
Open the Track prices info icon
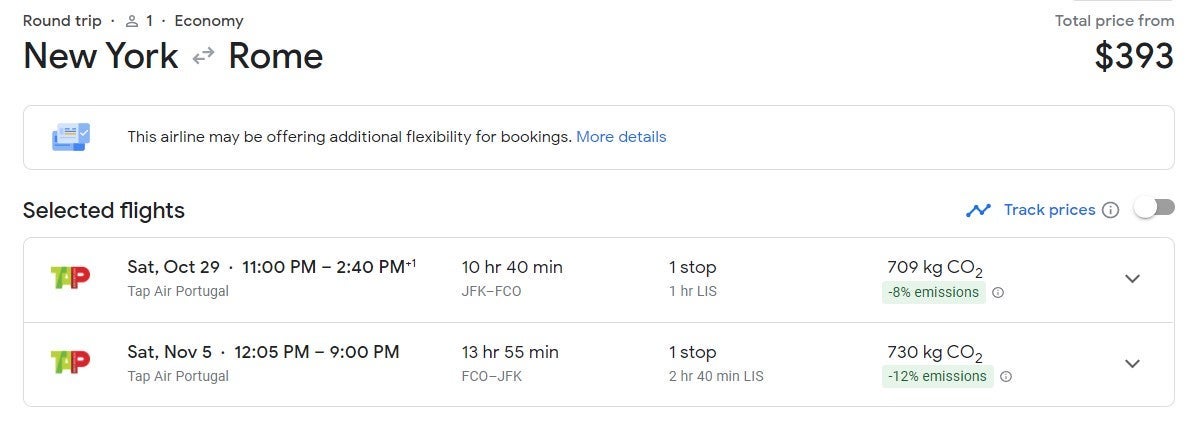1110,210
